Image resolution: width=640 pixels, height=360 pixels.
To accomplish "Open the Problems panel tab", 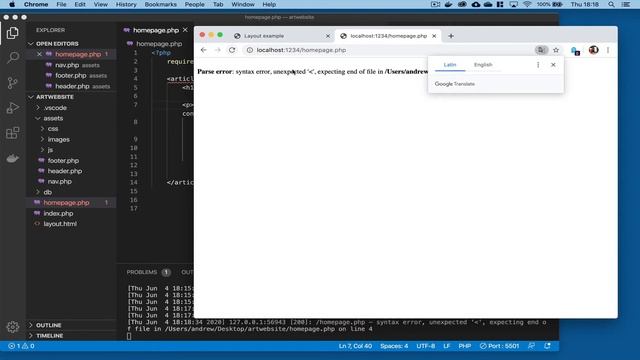I will (x=142, y=272).
